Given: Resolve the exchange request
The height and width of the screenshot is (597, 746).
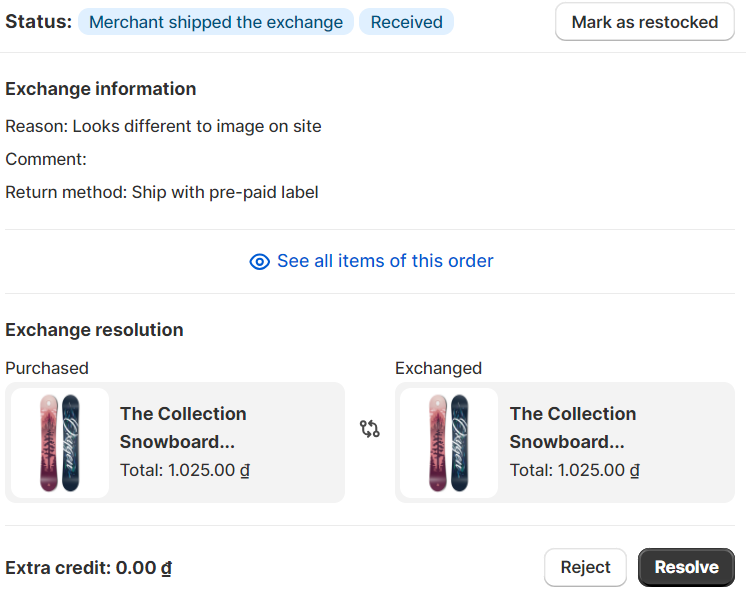Looking at the screenshot, I should pyautogui.click(x=686, y=567).
